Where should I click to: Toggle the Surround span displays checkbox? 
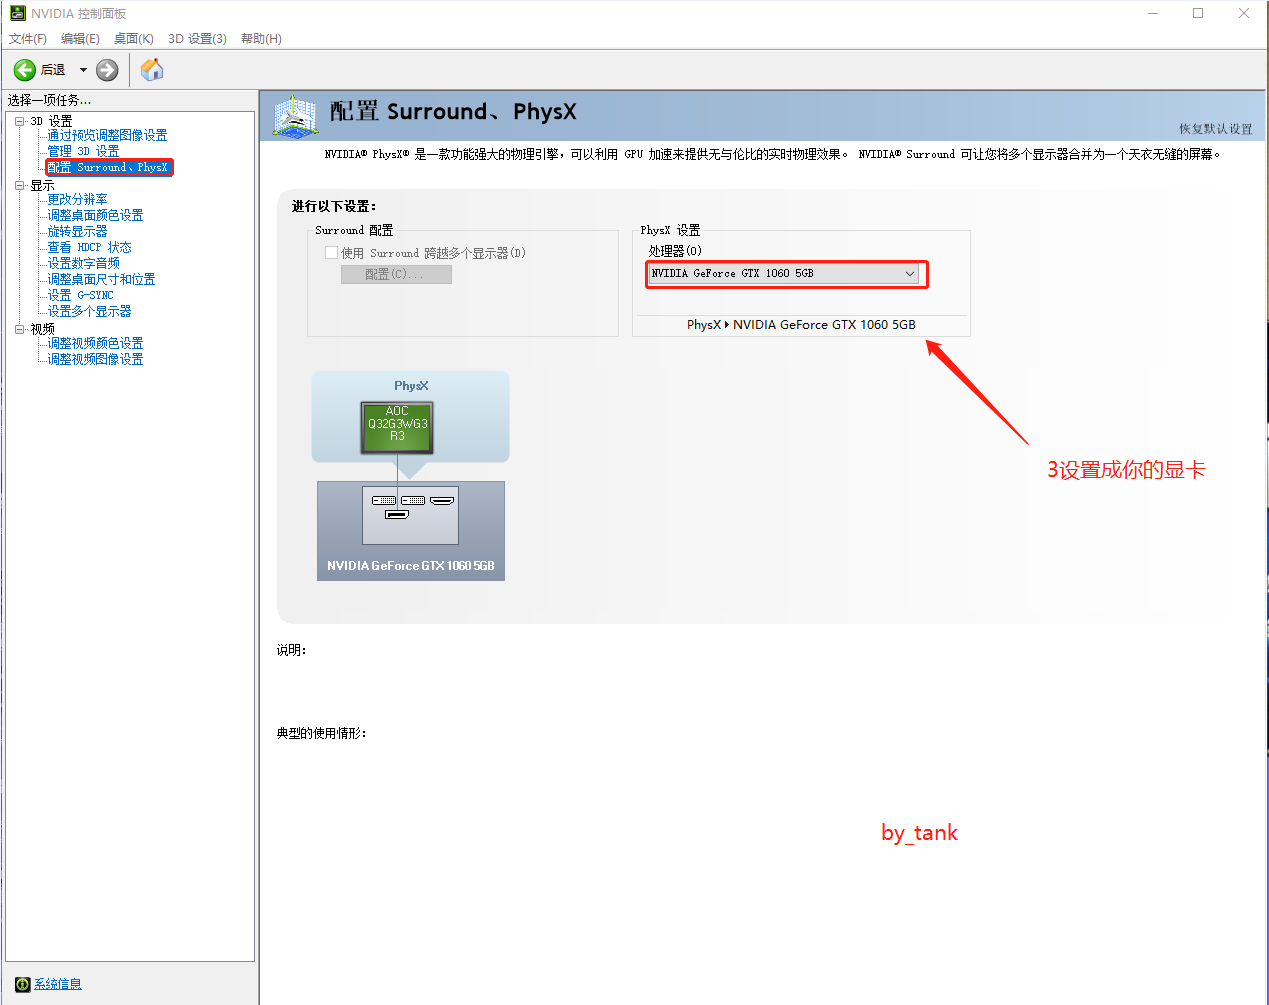(331, 253)
